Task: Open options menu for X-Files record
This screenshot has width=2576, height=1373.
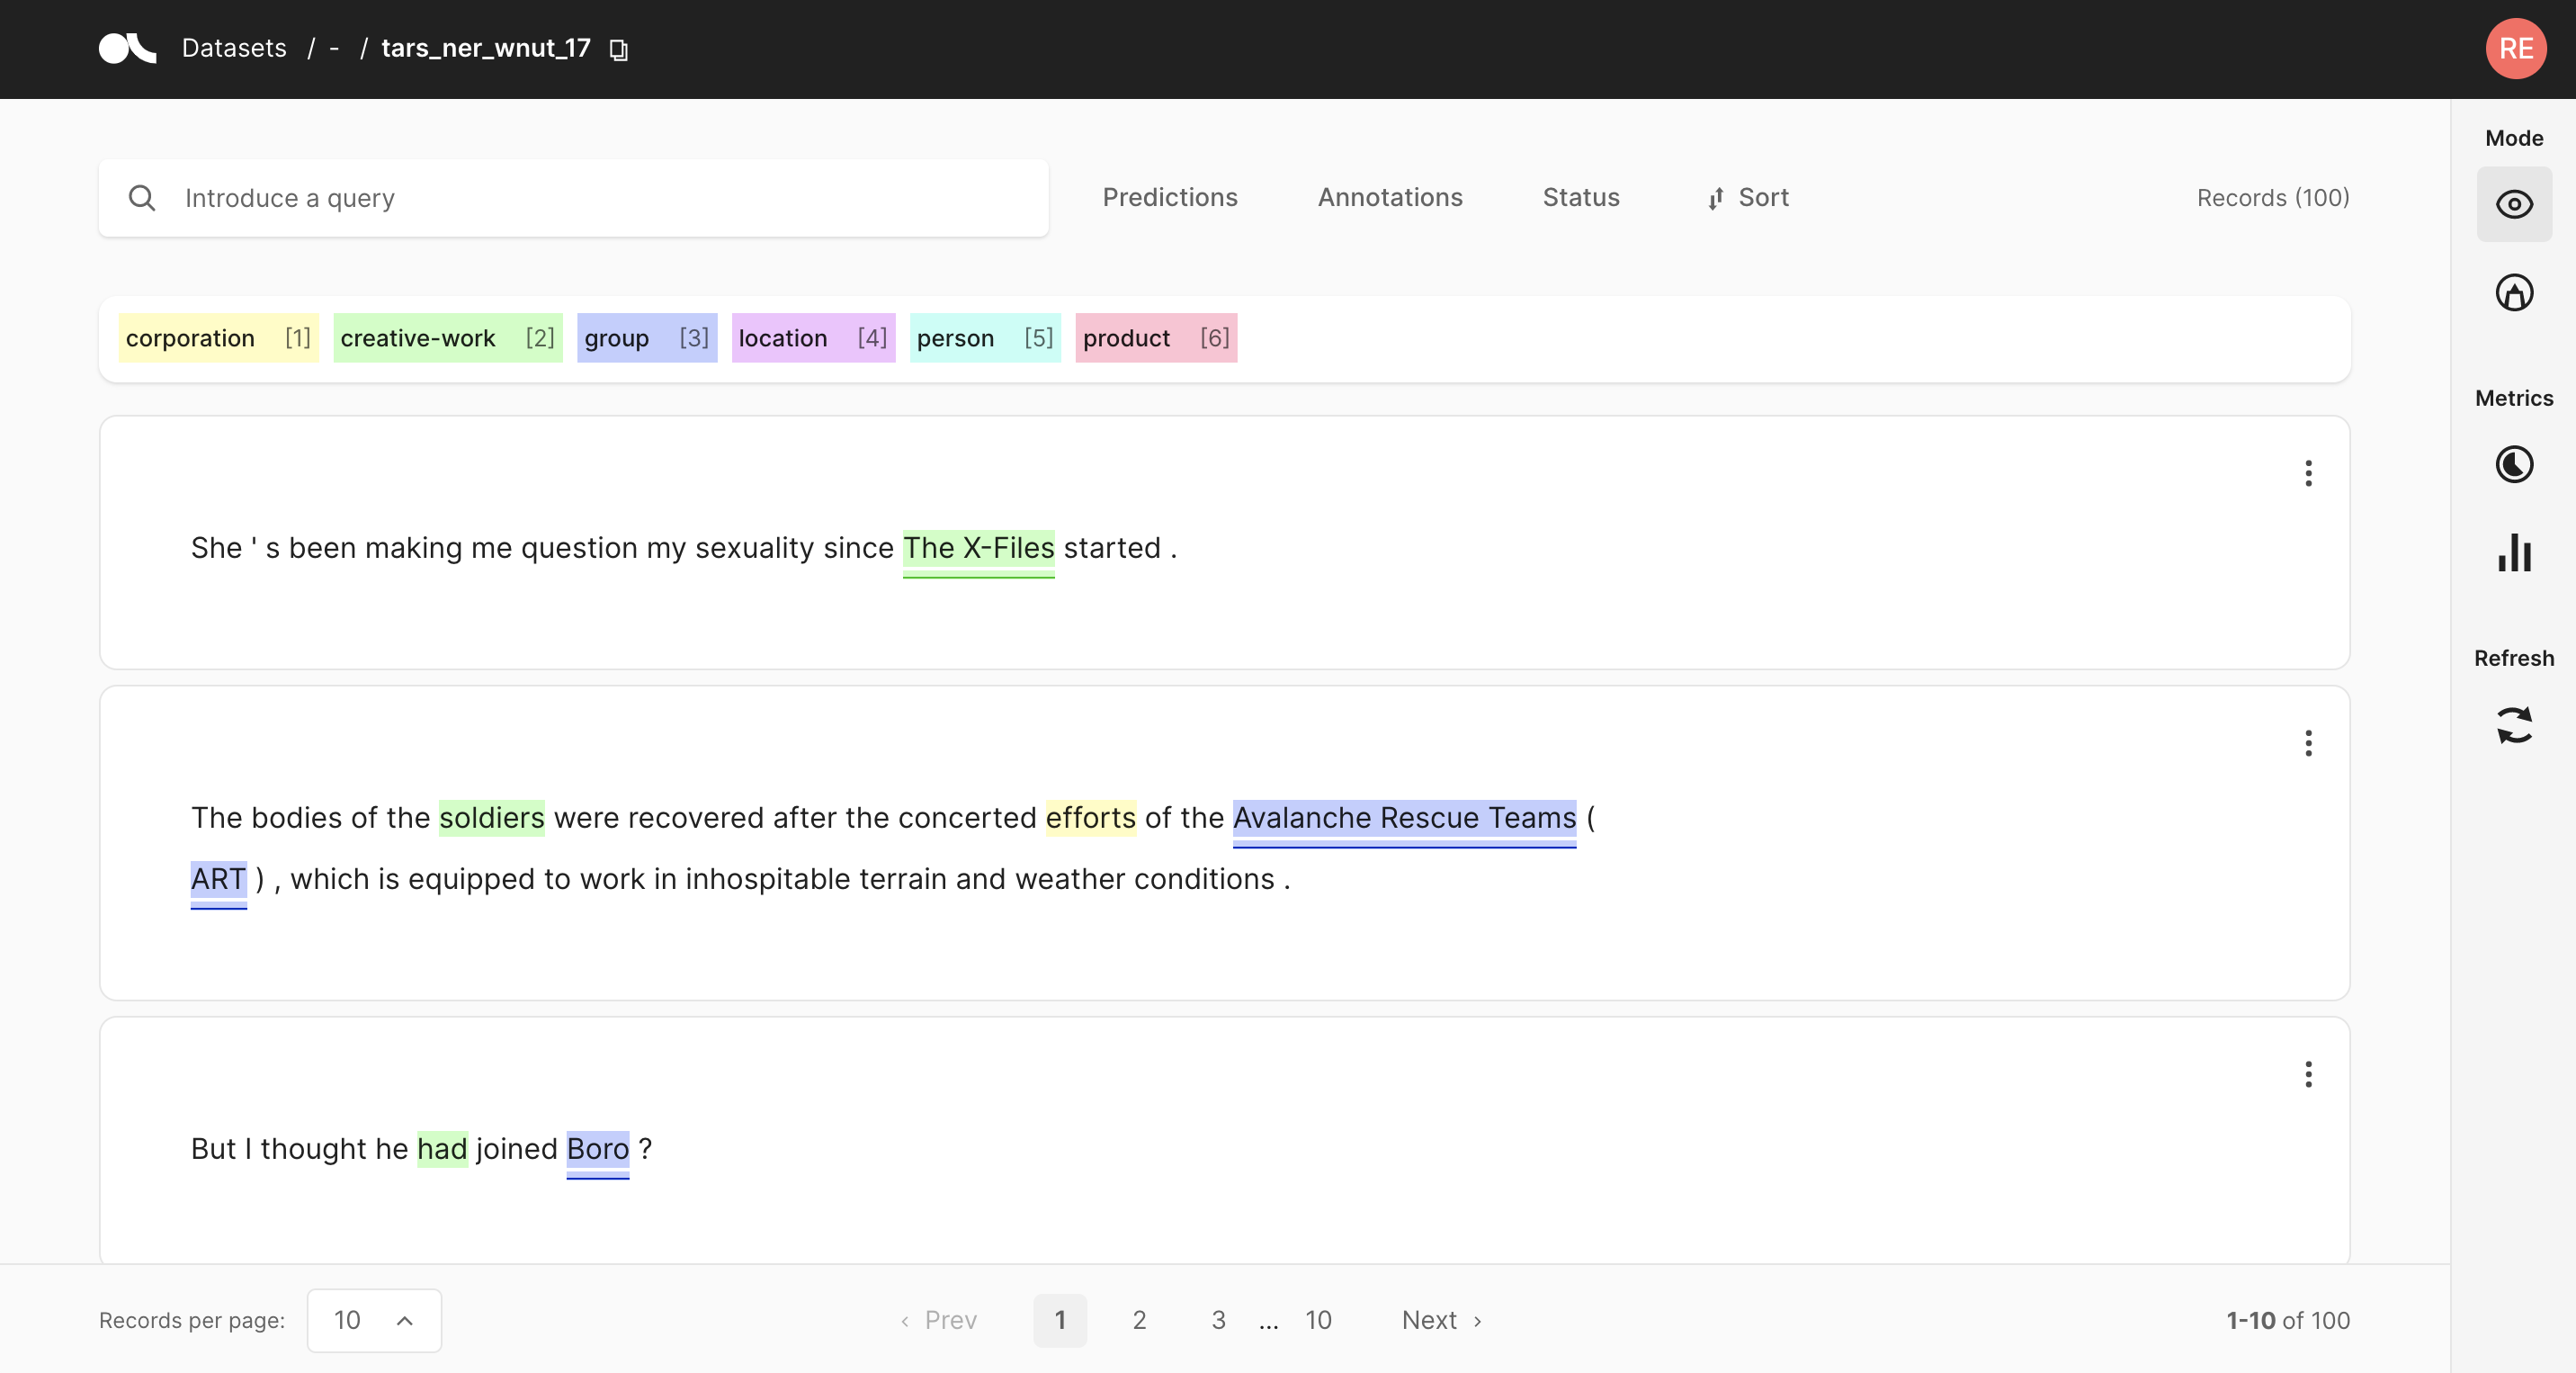Action: tap(2308, 473)
